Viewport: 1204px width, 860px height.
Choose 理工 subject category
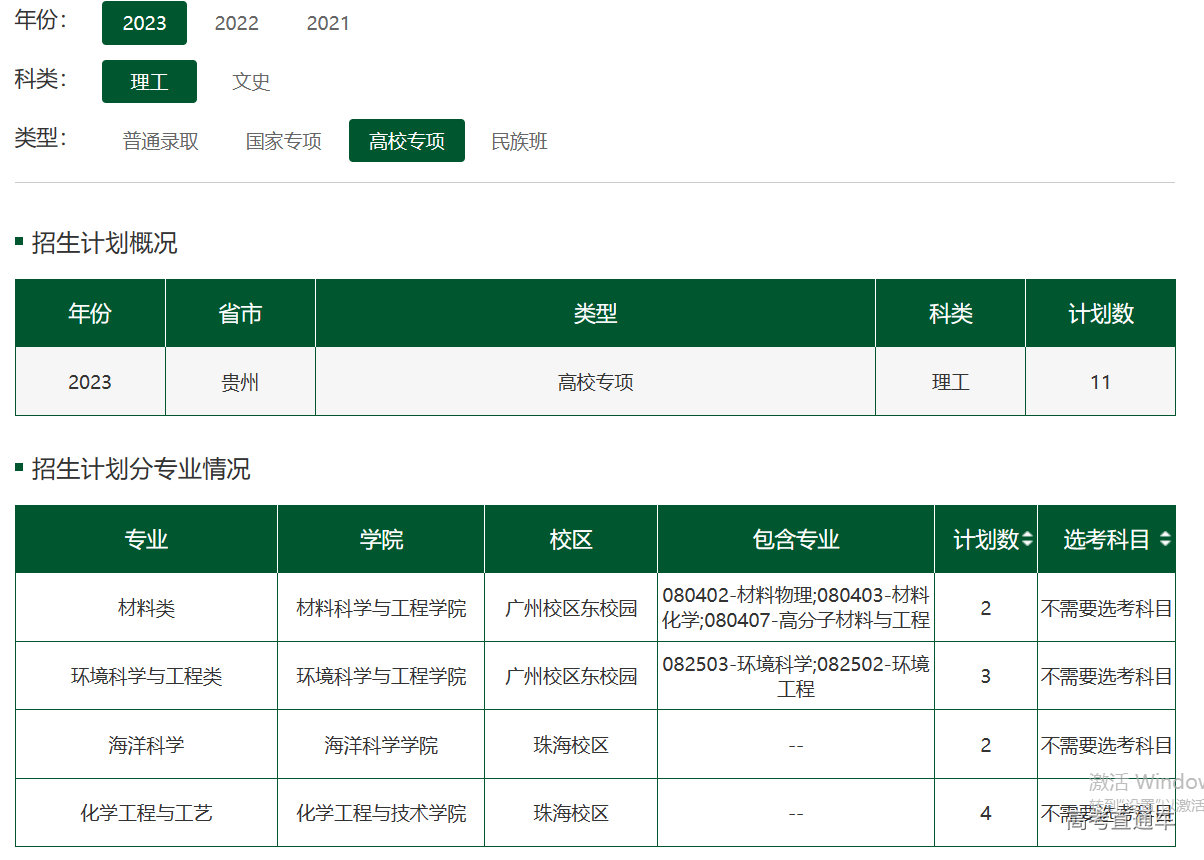[149, 82]
